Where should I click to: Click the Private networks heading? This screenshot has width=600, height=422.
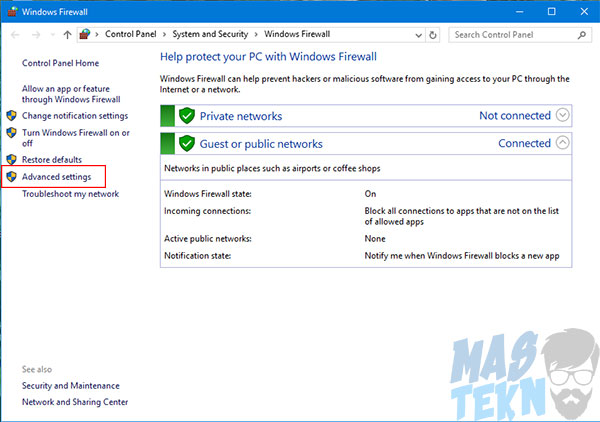(x=241, y=116)
